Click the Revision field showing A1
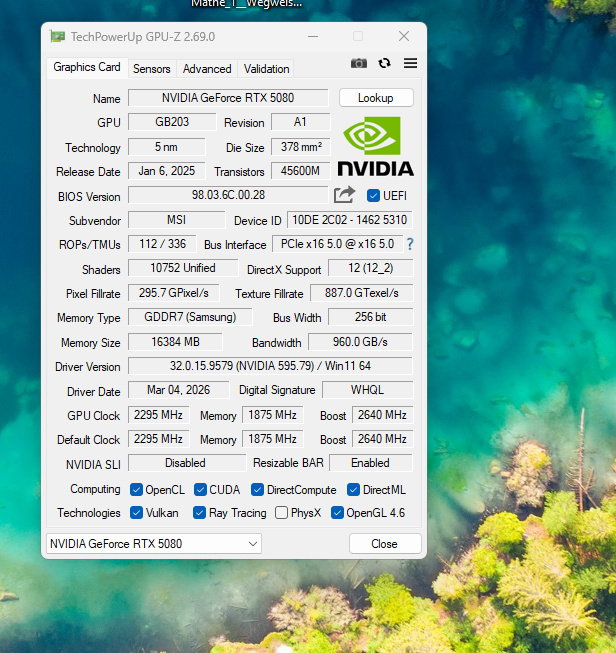This screenshot has width=616, height=653. [300, 122]
